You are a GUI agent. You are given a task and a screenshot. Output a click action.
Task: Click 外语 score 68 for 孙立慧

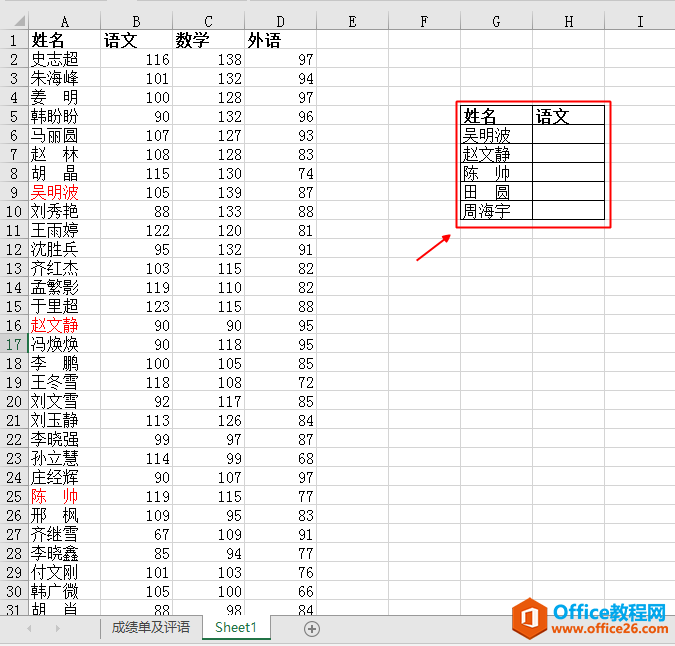tap(280, 458)
